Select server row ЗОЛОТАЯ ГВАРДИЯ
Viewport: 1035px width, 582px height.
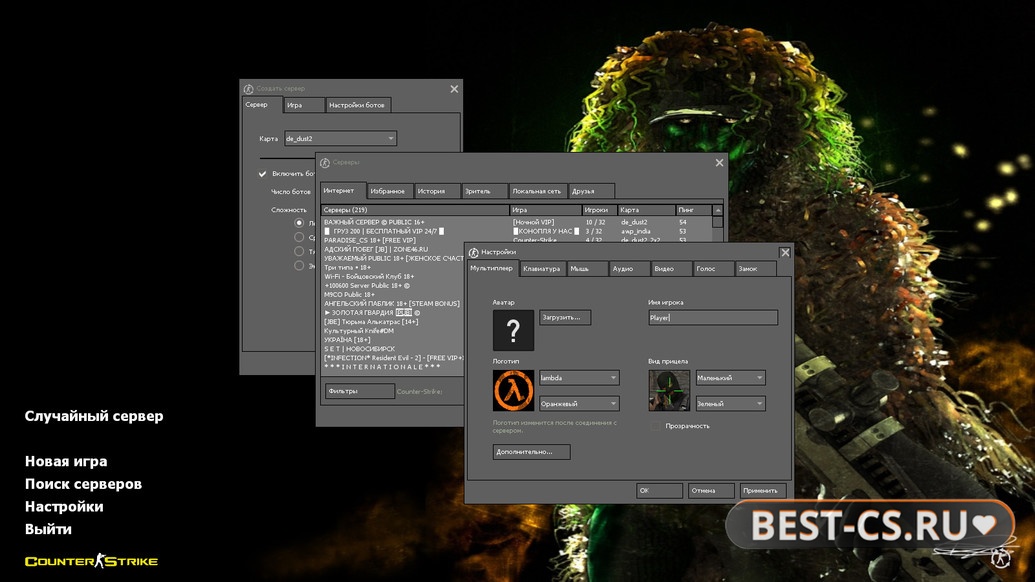(x=393, y=313)
